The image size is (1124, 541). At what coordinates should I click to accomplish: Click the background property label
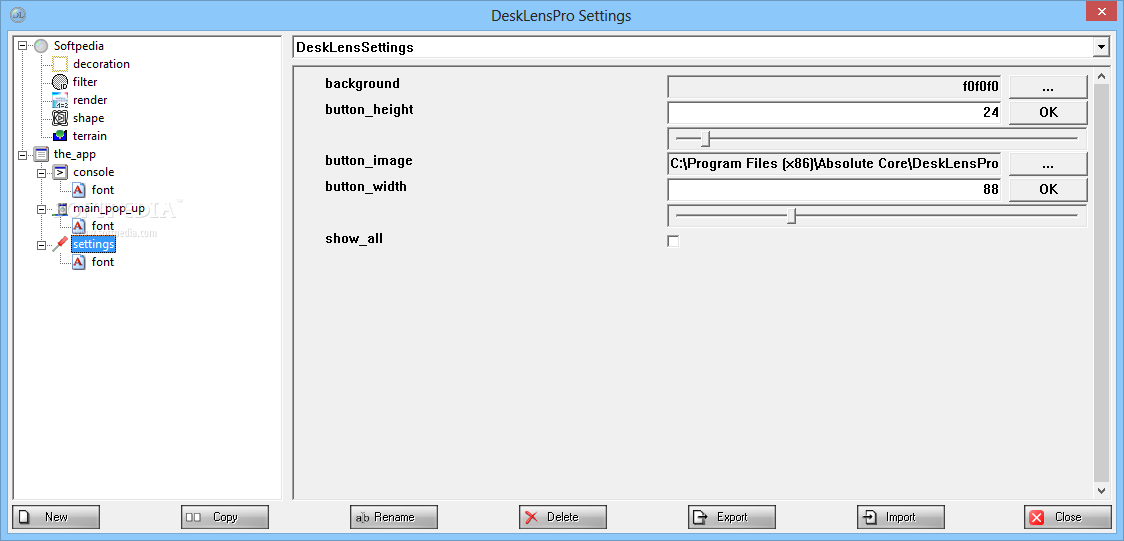[362, 83]
